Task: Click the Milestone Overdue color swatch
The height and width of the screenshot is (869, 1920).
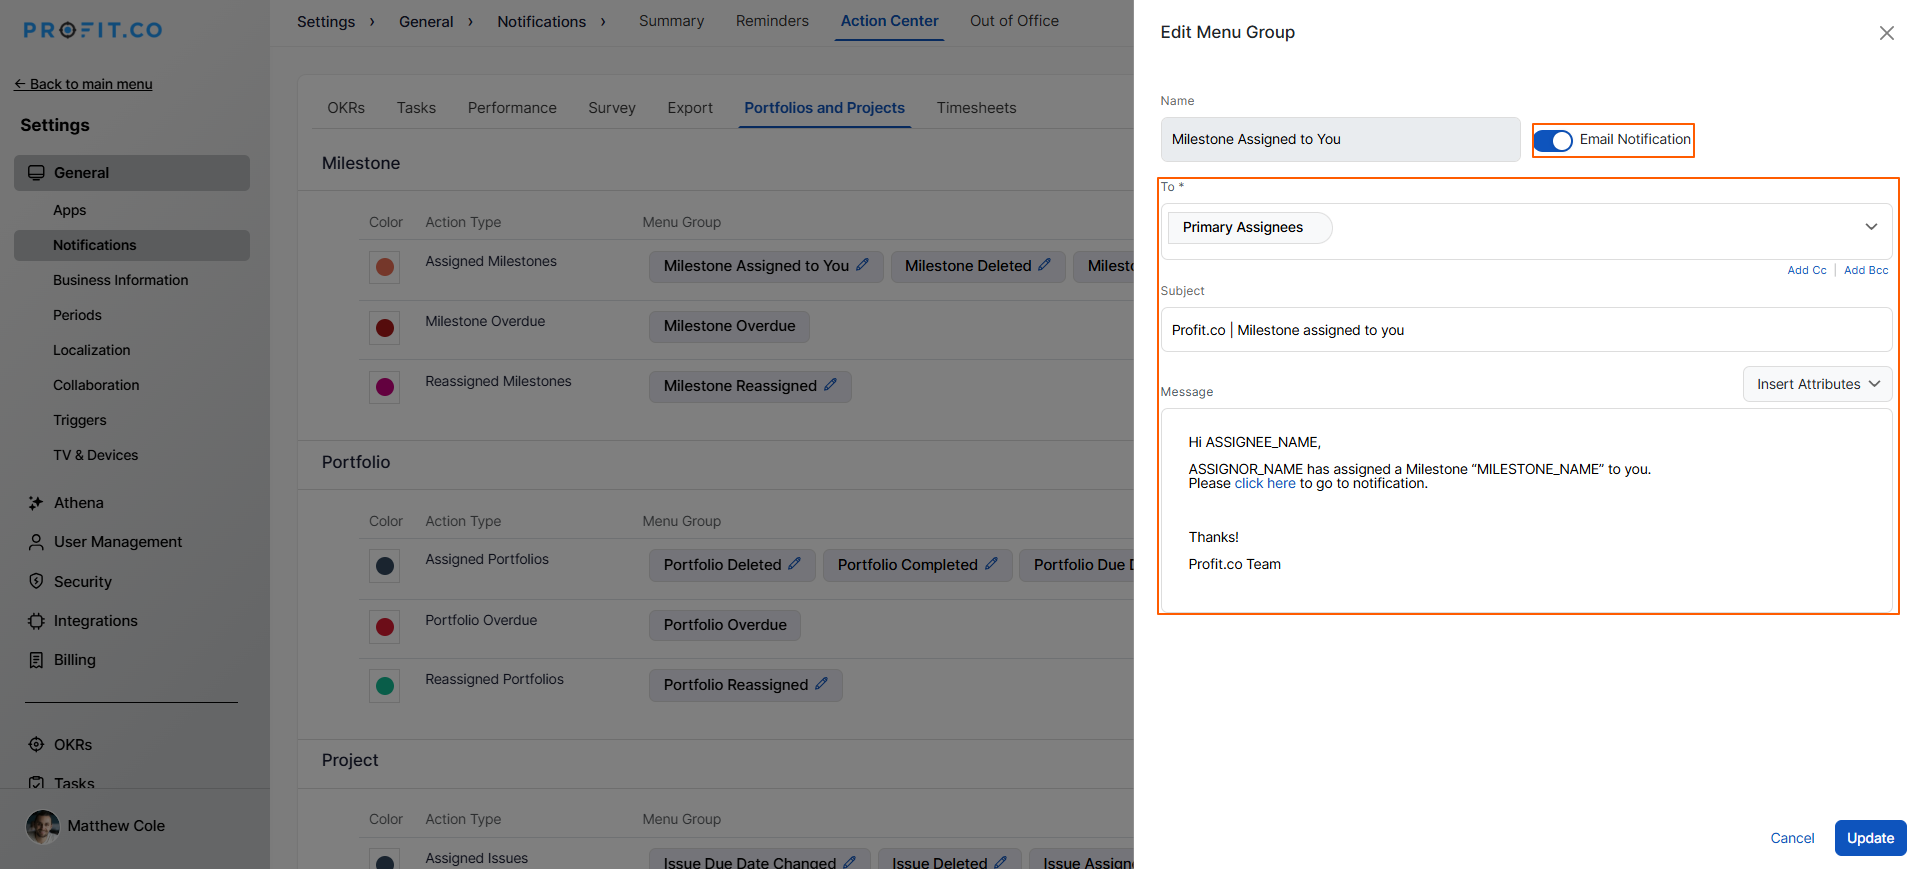Action: (385, 328)
